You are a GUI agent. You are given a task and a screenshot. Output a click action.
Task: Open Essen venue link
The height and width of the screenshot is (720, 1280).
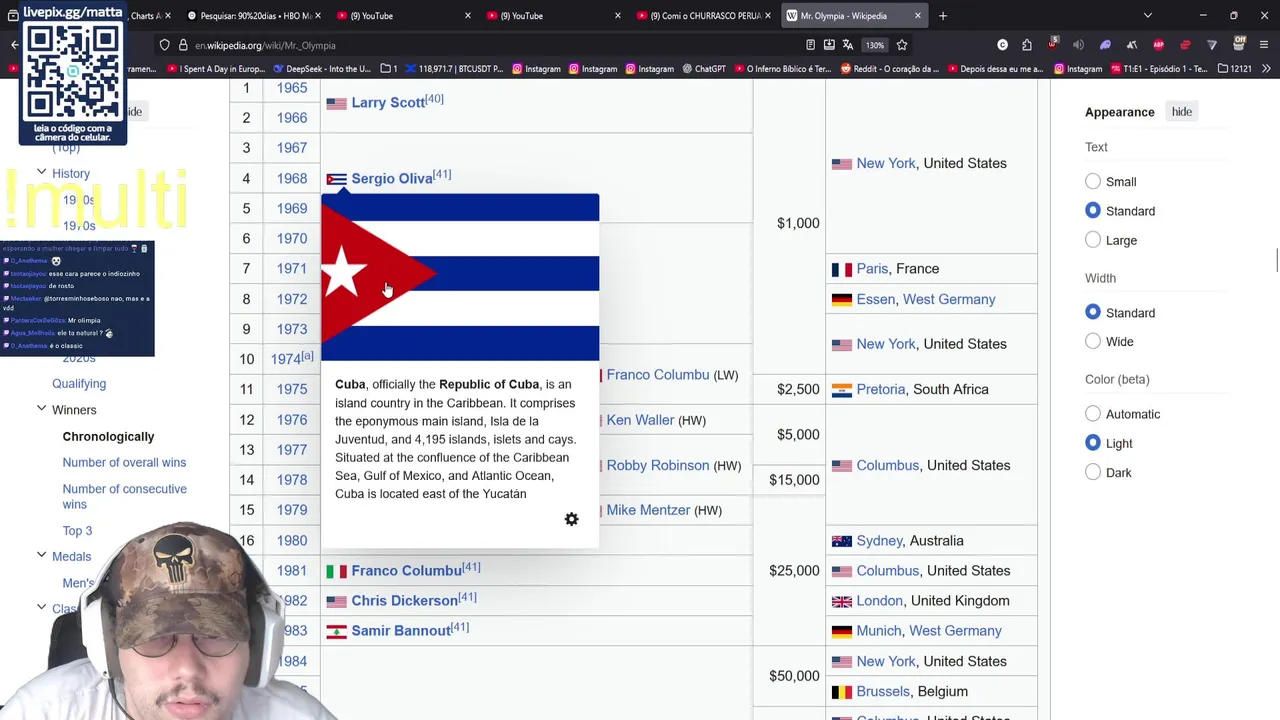pos(876,300)
